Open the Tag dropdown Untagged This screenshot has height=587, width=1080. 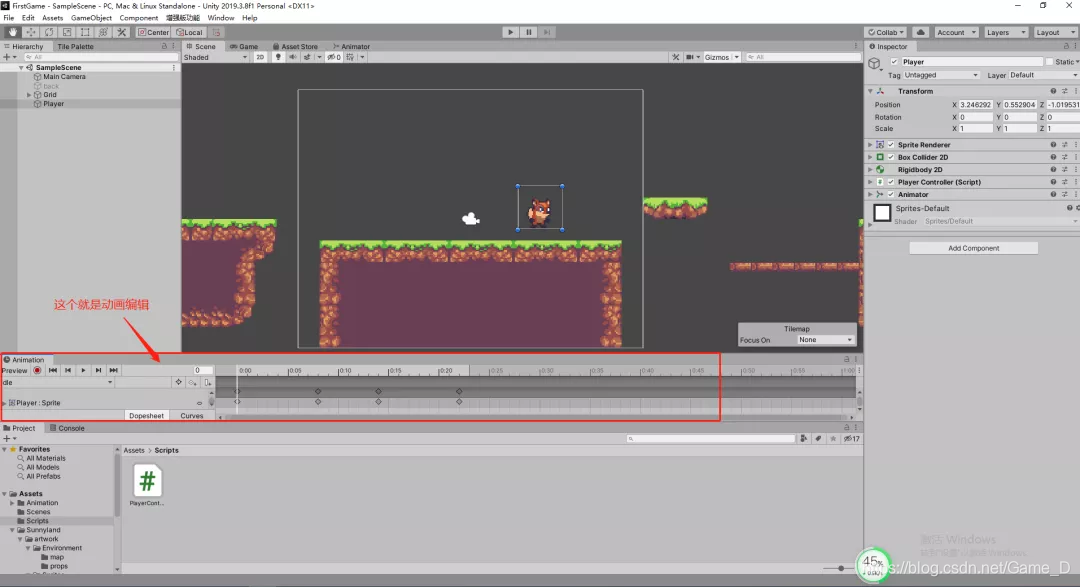(x=941, y=75)
